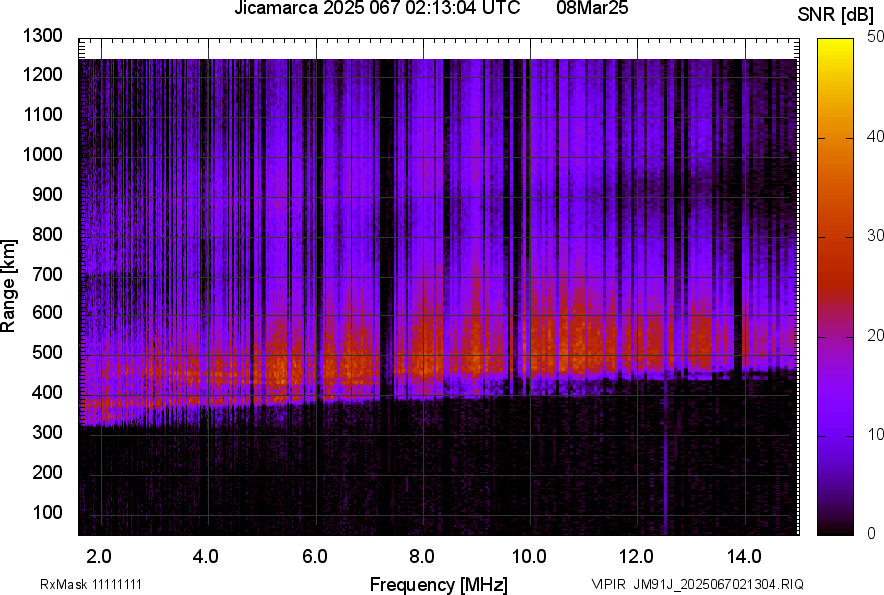Click the date label '08Mar25'
884x595 pixels.
(592, 8)
